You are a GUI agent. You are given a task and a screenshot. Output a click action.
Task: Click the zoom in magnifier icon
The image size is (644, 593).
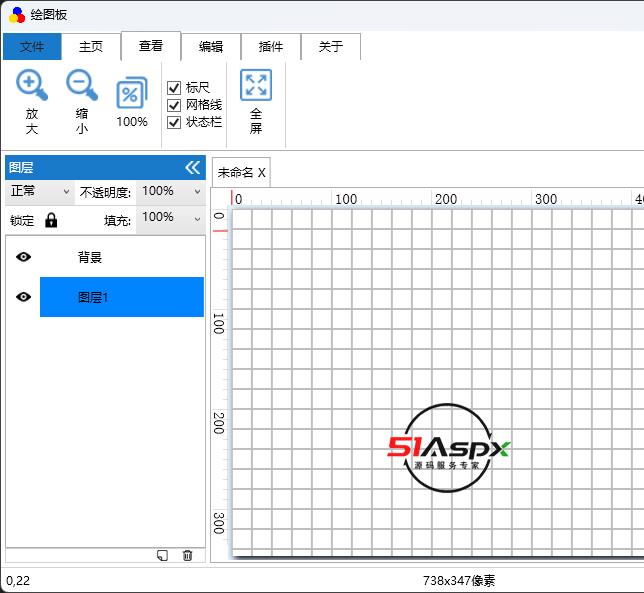[32, 87]
